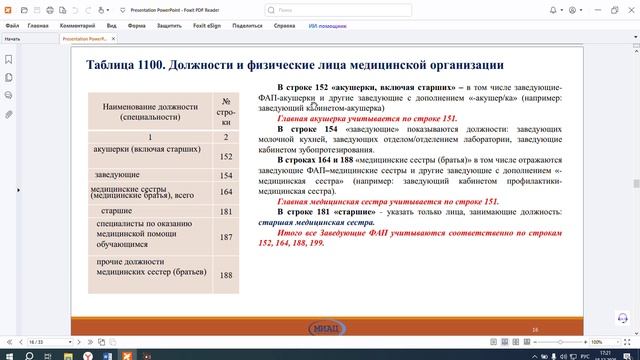Expand the arrow next to account icon
The image size is (640, 360).
click(581, 10)
